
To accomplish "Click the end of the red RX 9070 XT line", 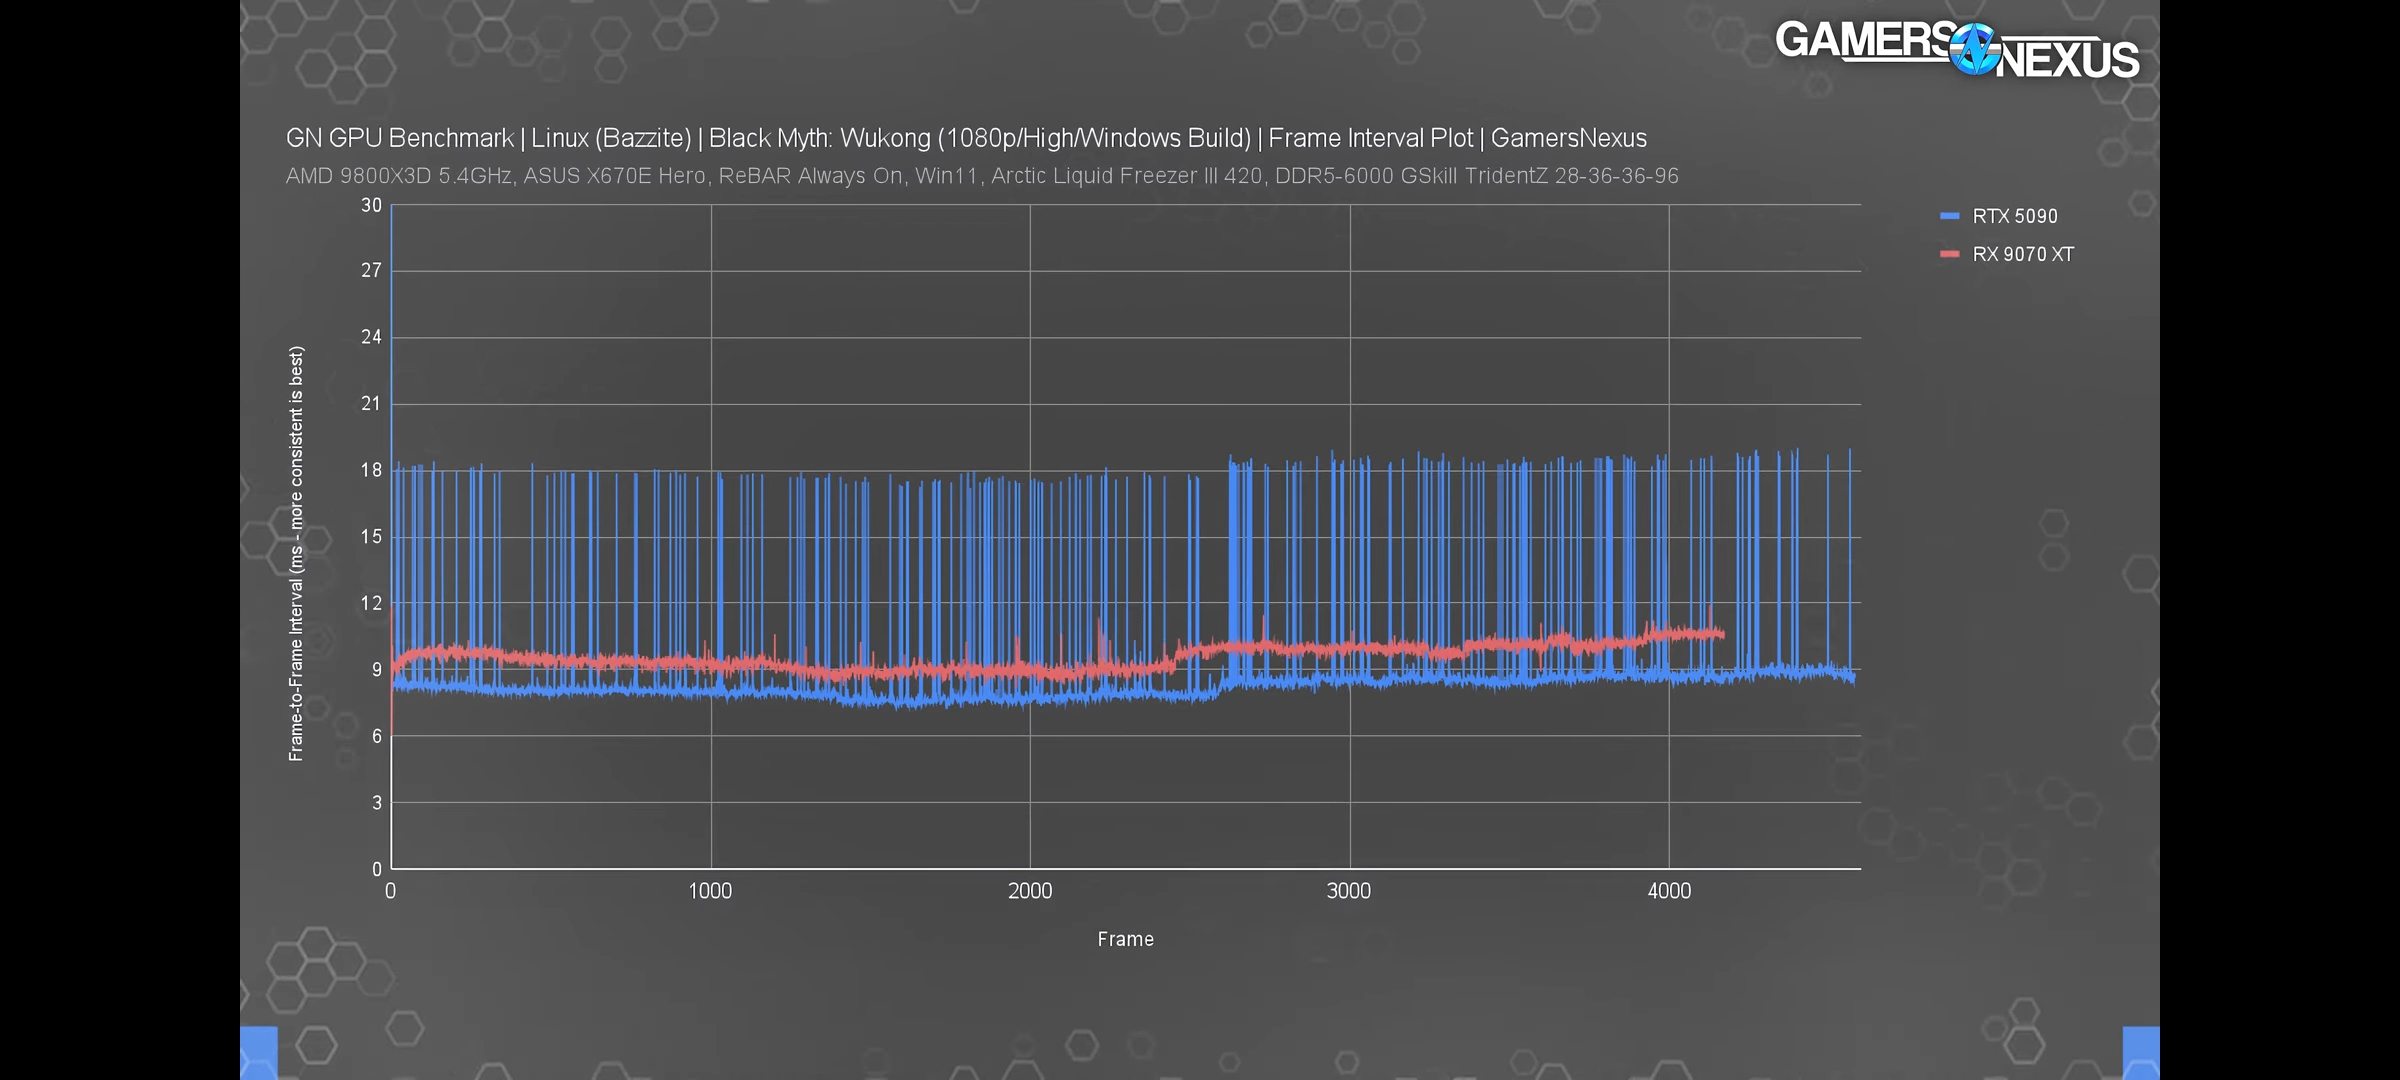I will [x=1720, y=634].
